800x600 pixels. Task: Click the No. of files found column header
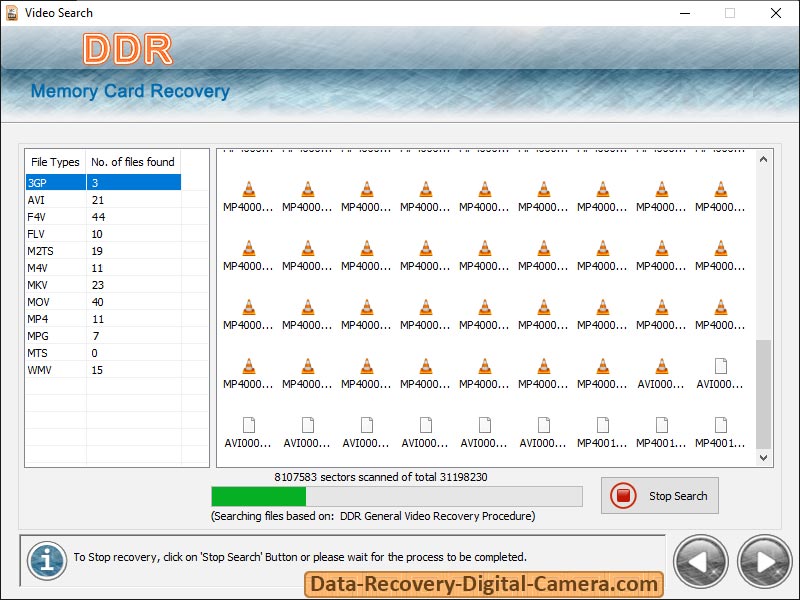point(133,162)
